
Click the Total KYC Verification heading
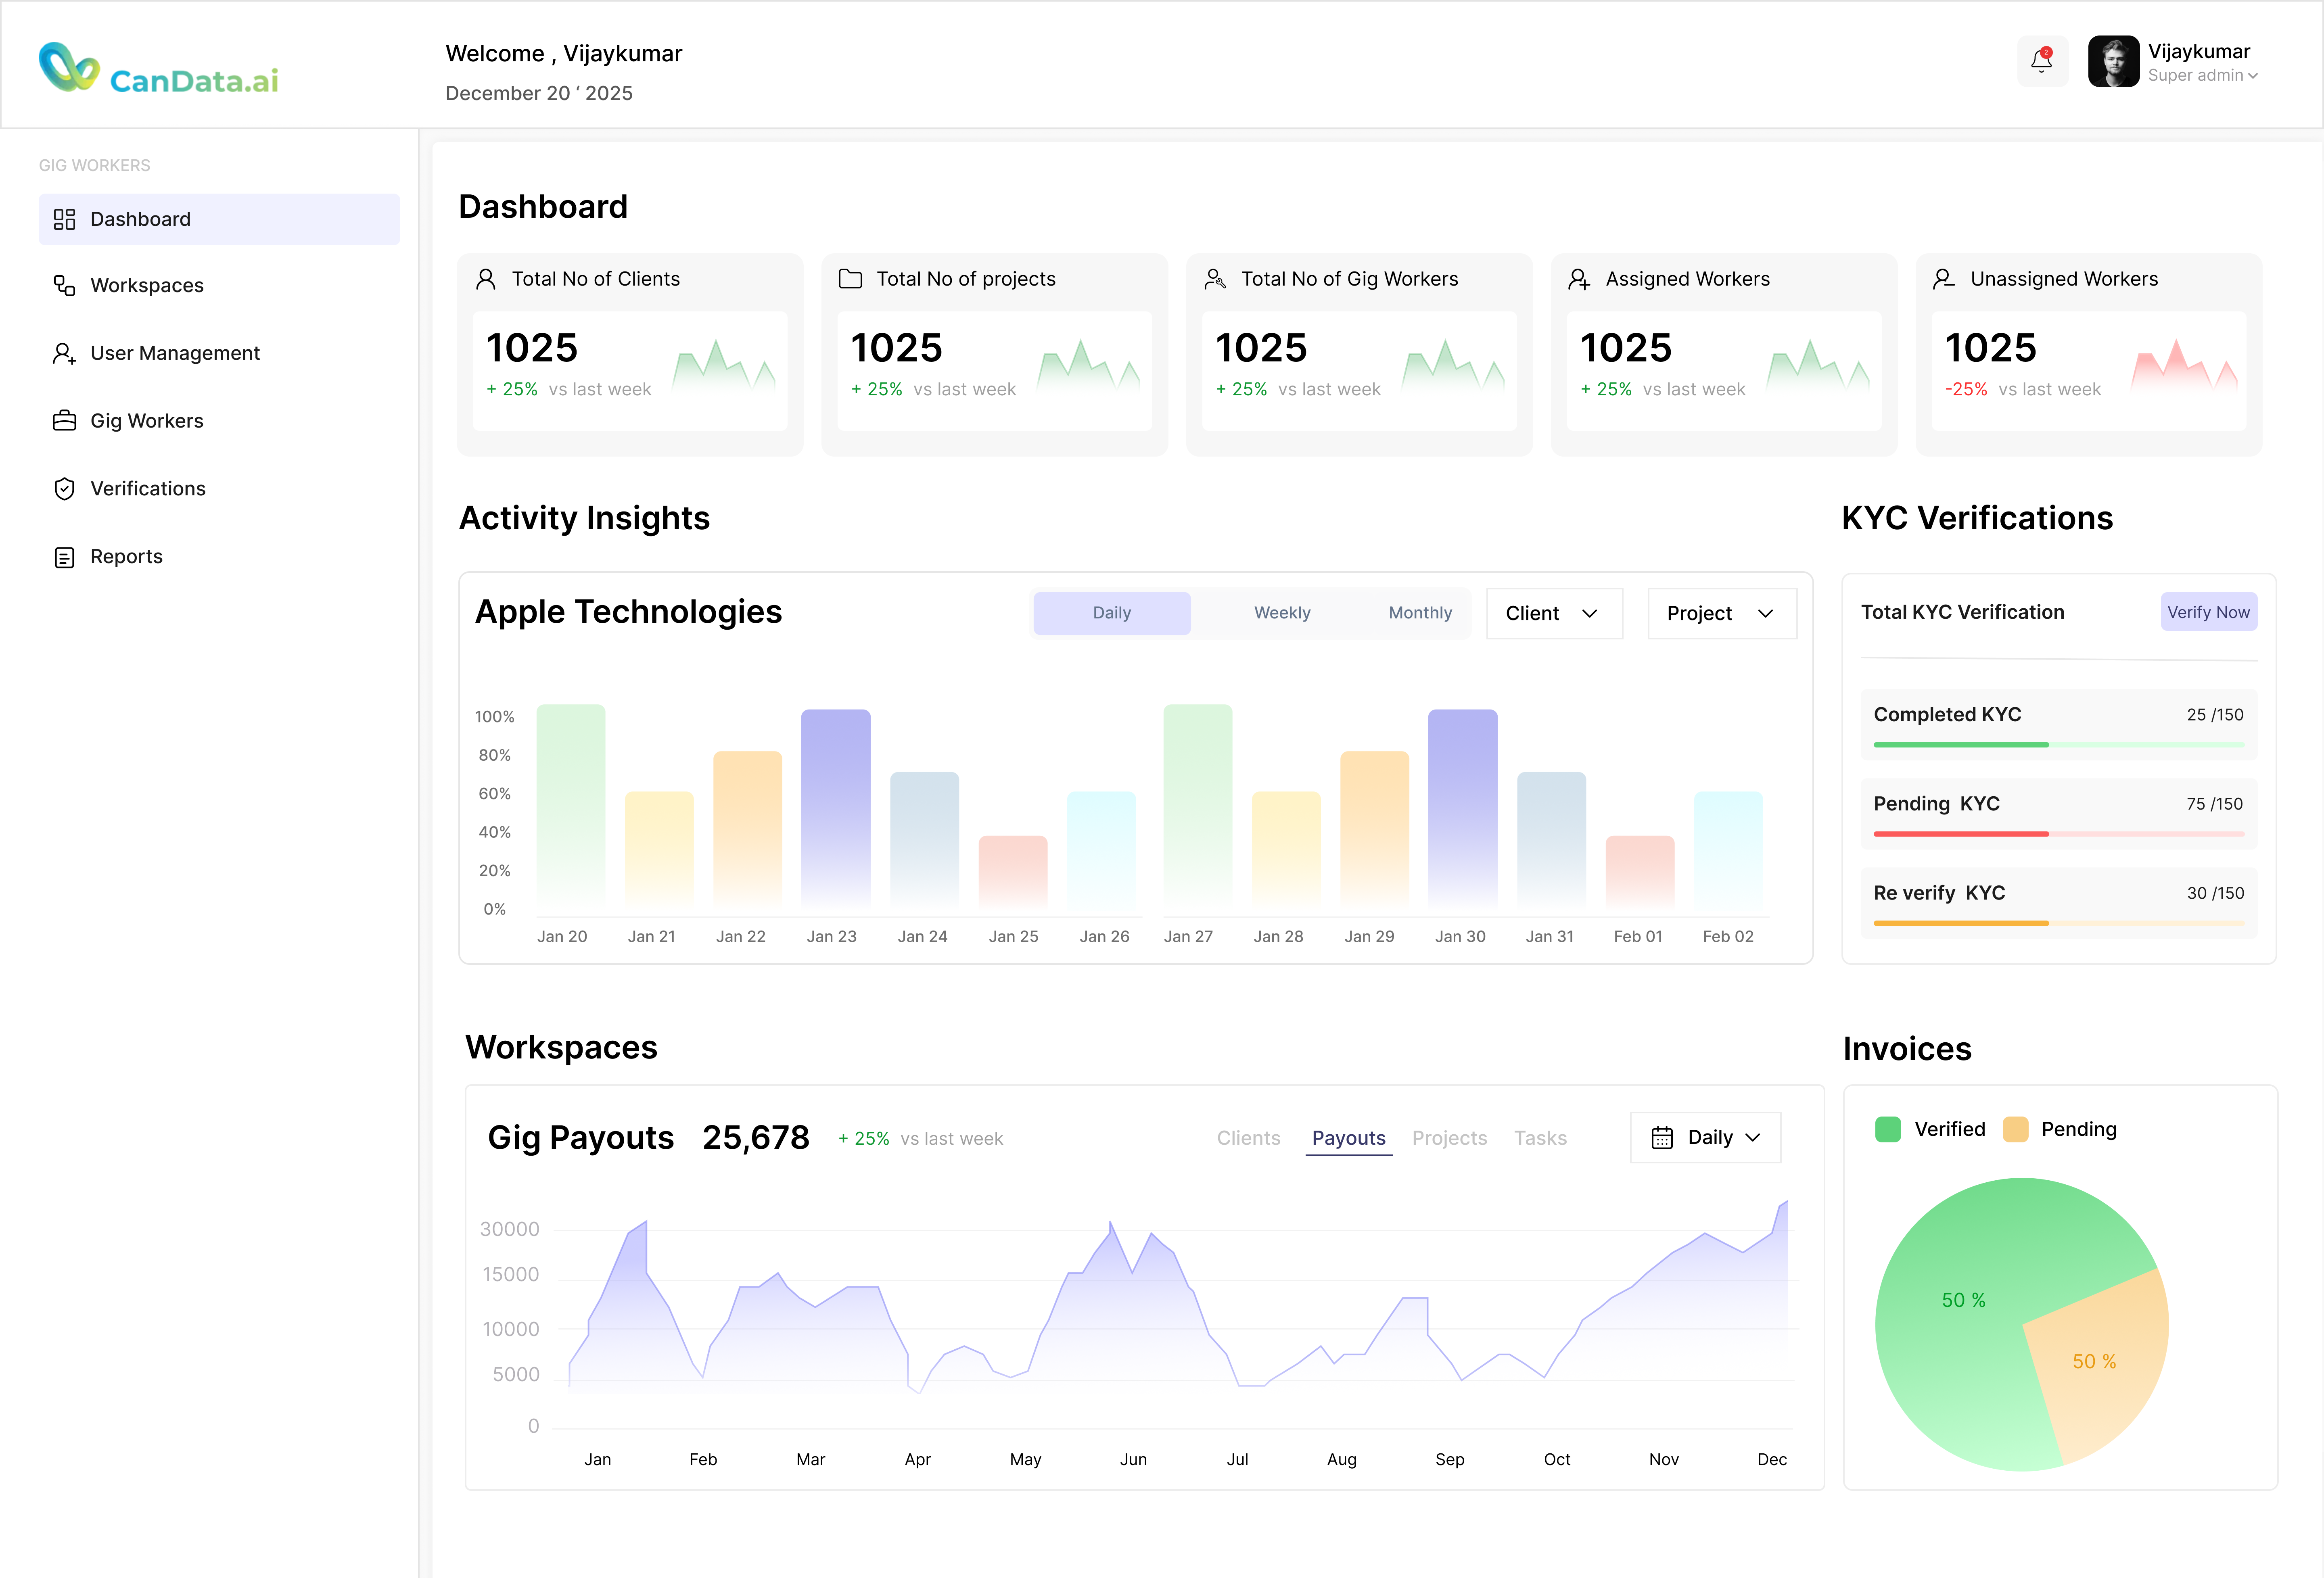[x=1962, y=612]
